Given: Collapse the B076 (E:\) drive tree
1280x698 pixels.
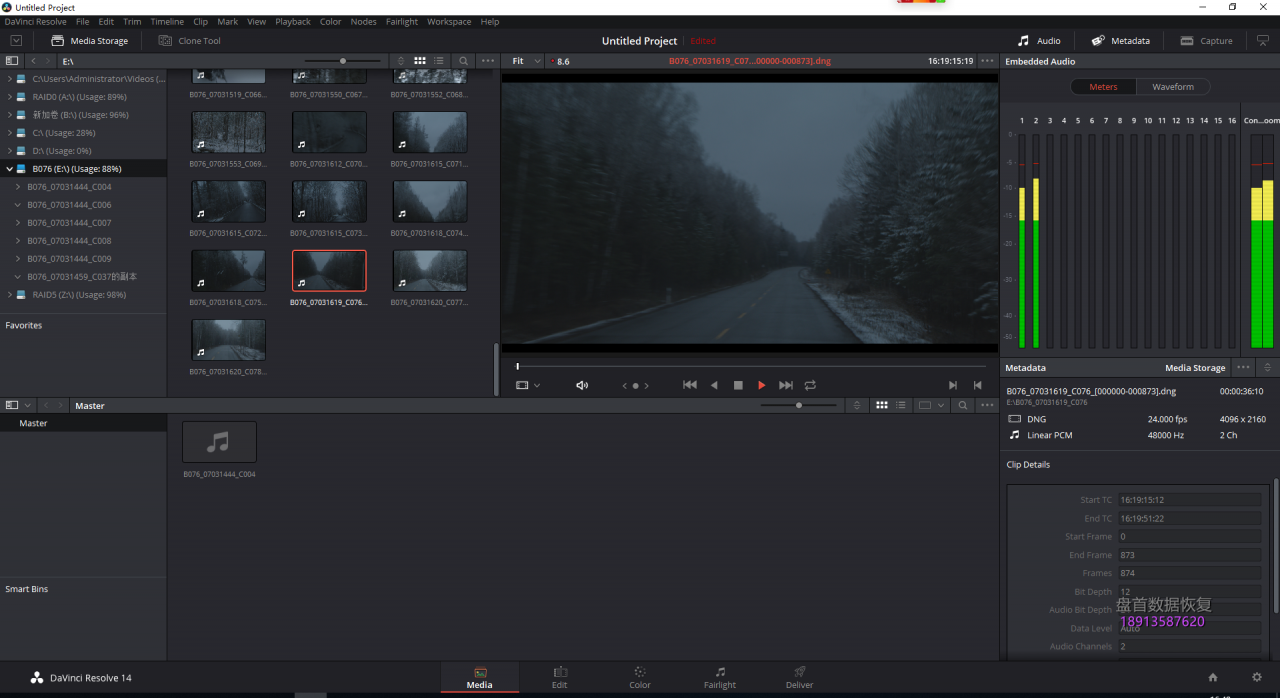Looking at the screenshot, I should [10, 169].
